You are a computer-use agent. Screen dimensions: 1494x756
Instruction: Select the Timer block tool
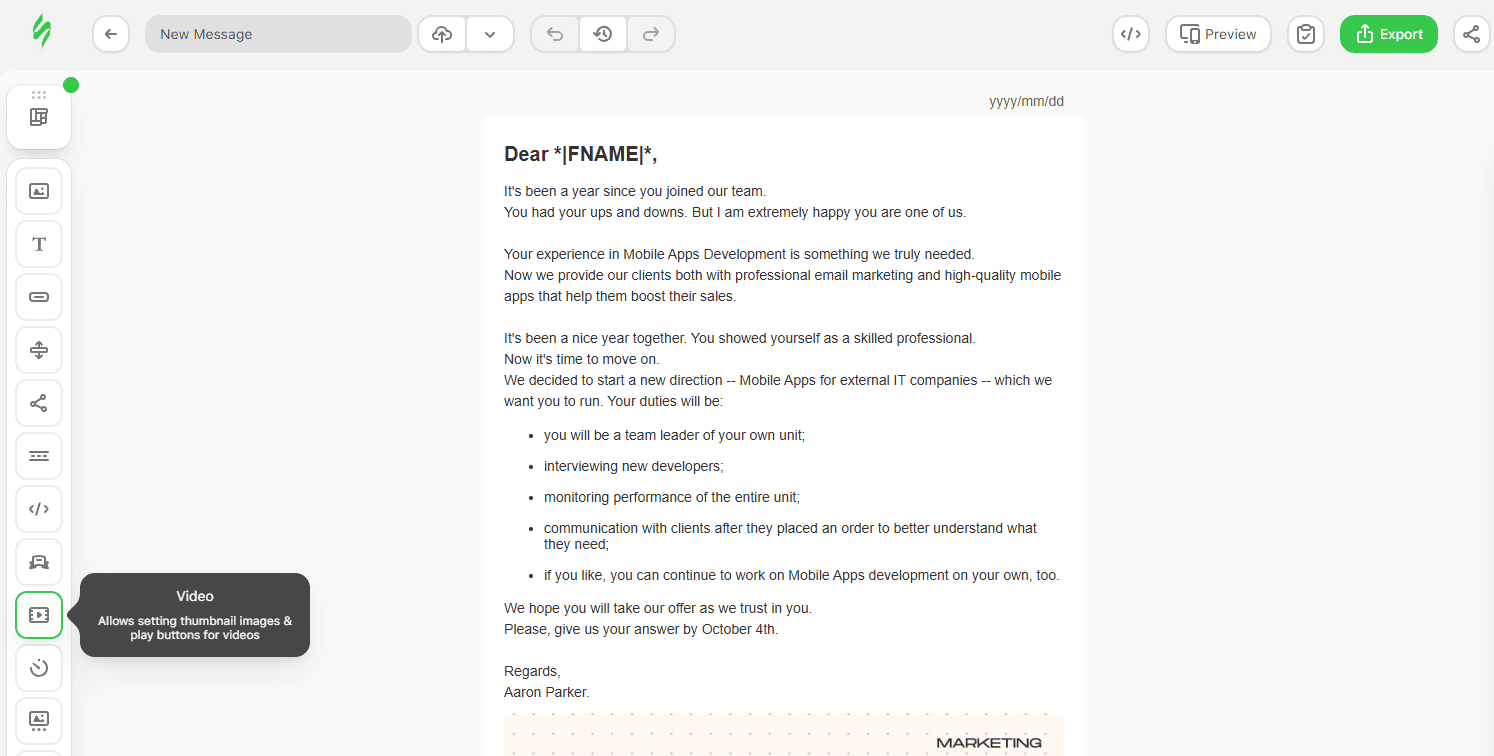point(39,668)
